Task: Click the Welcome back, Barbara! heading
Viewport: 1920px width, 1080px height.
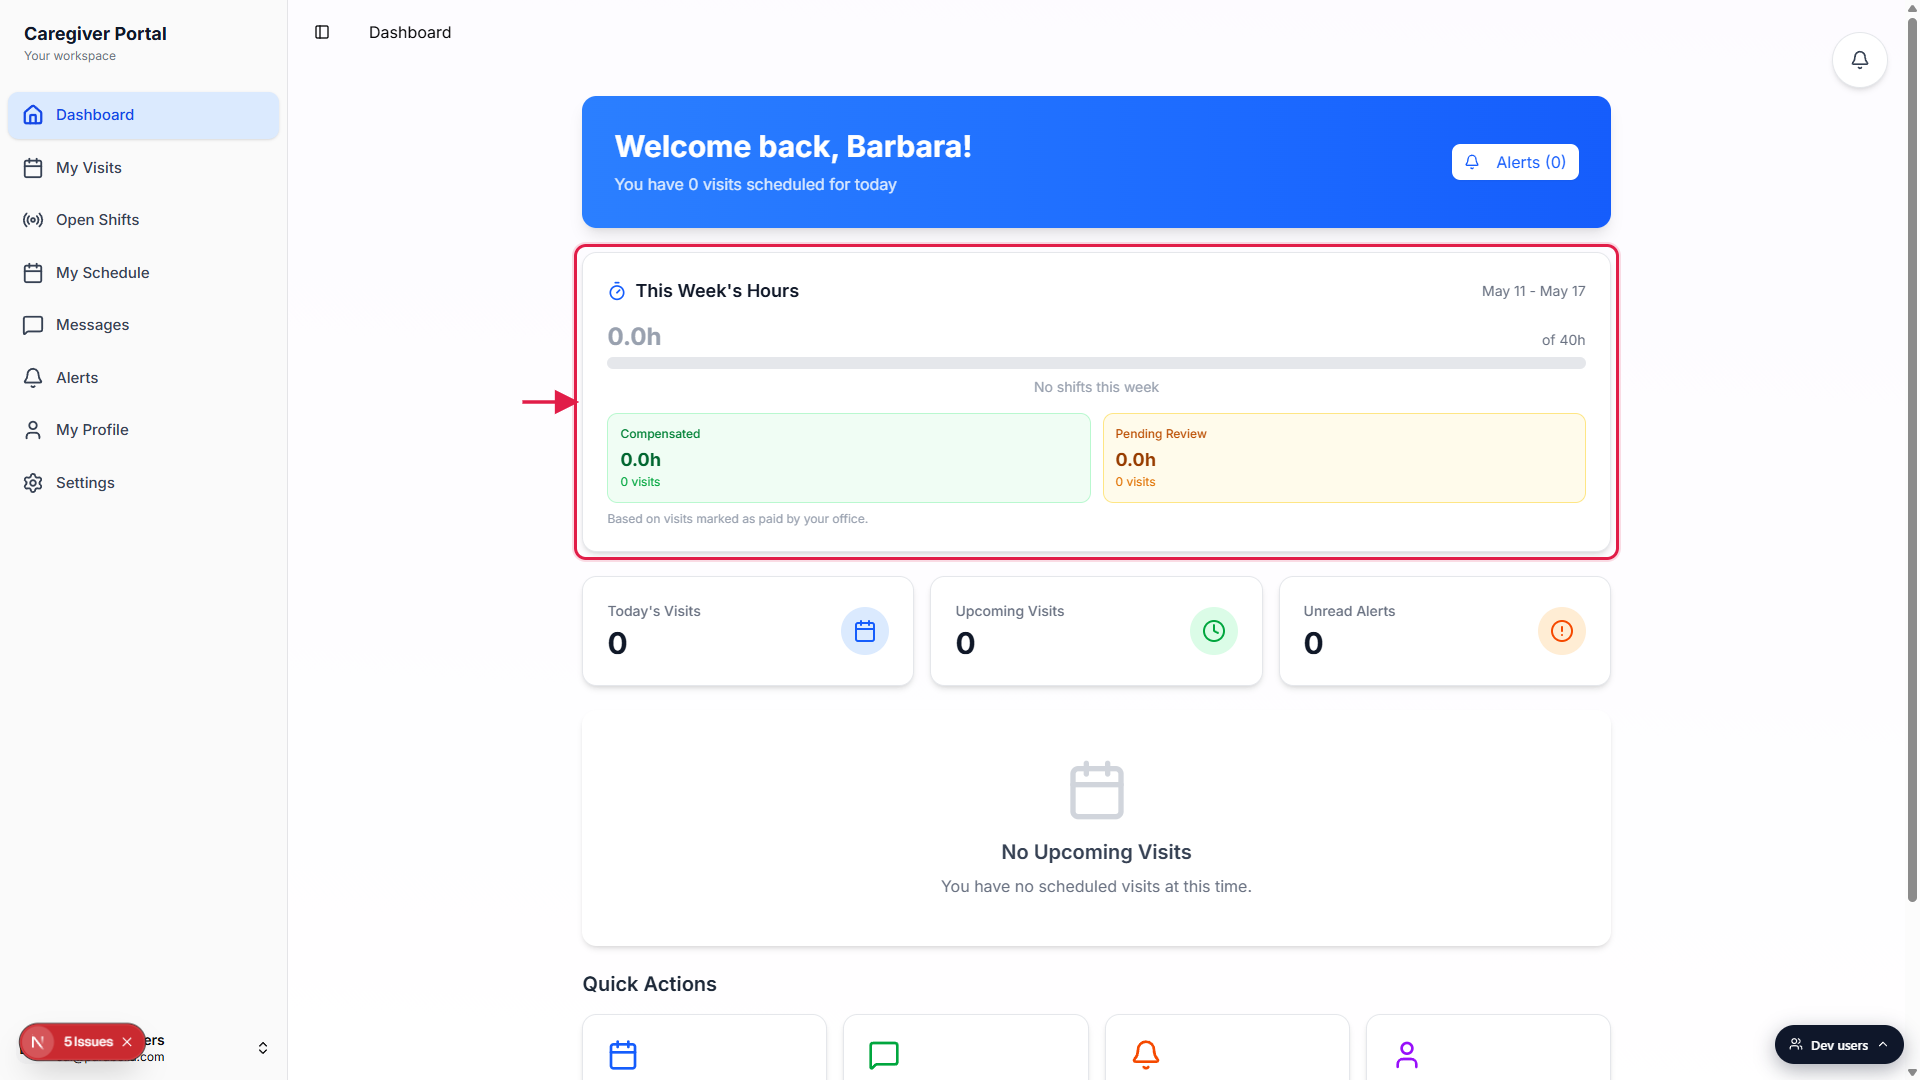Action: [793, 146]
